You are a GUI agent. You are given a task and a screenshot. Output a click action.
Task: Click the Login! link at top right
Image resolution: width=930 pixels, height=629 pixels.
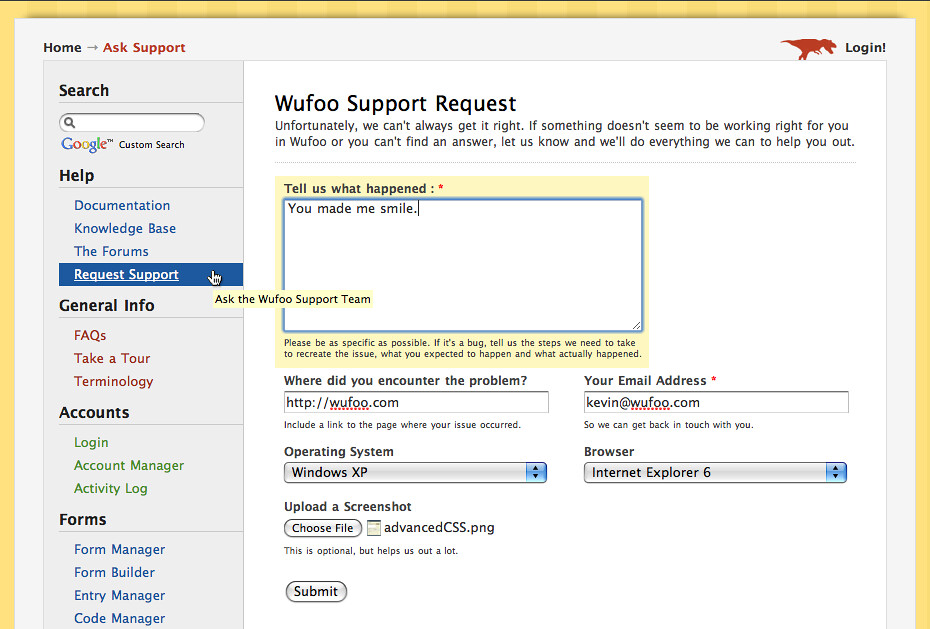pos(865,47)
